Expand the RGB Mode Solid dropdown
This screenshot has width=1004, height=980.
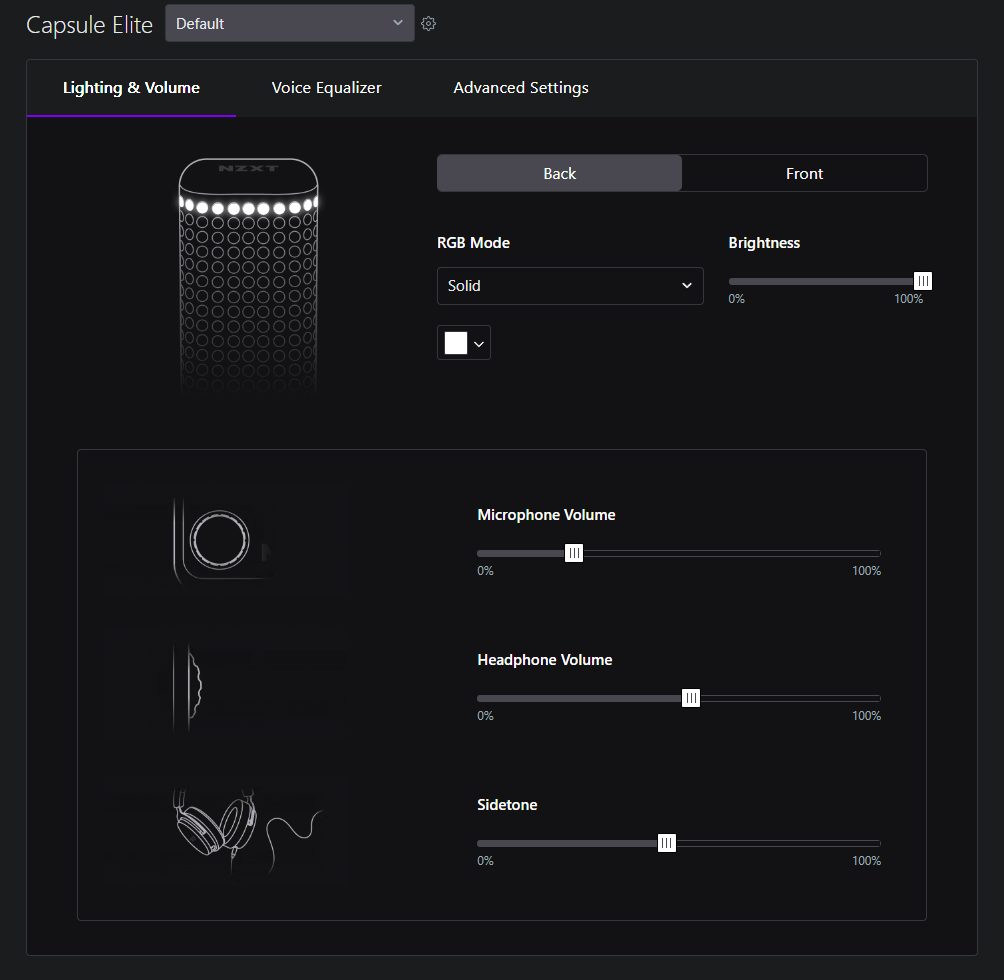pyautogui.click(x=570, y=286)
